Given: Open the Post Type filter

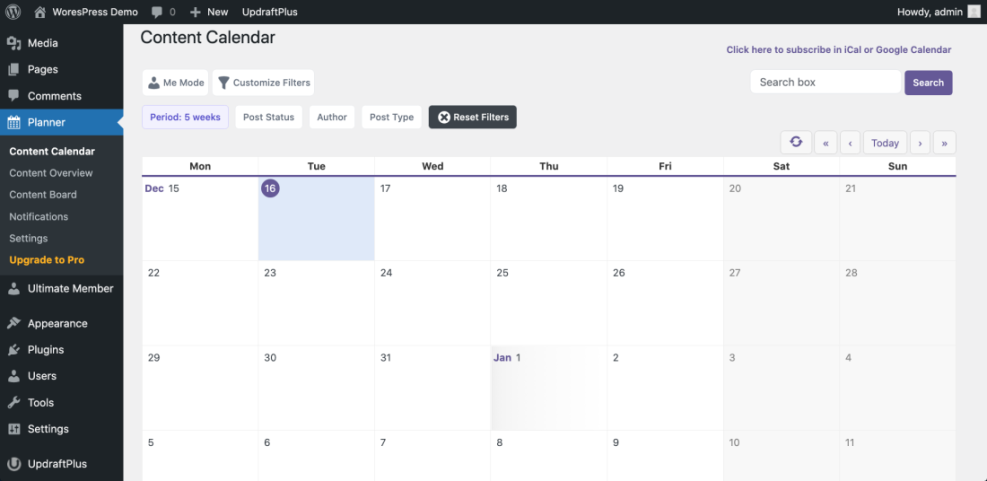Looking at the screenshot, I should 392,117.
